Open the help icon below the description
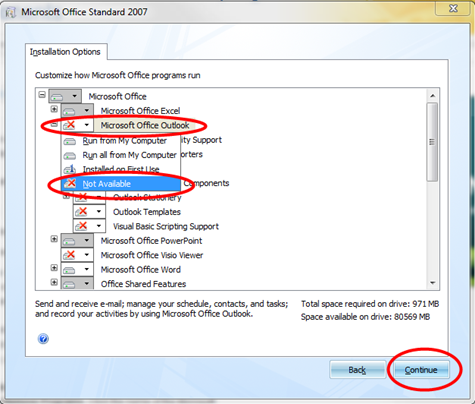 (x=43, y=339)
